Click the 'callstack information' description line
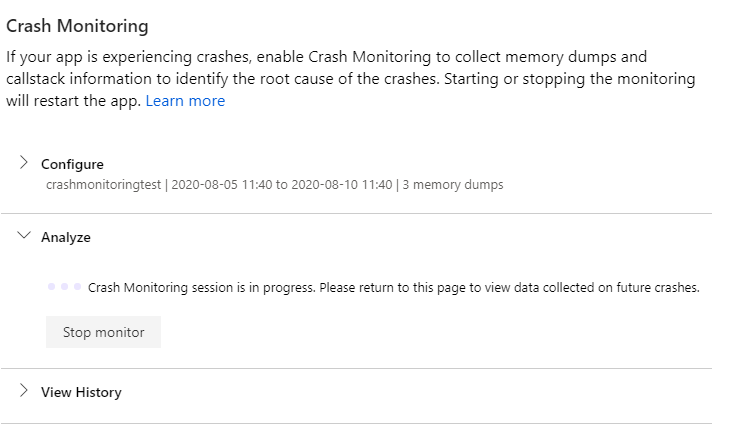 click(350, 79)
